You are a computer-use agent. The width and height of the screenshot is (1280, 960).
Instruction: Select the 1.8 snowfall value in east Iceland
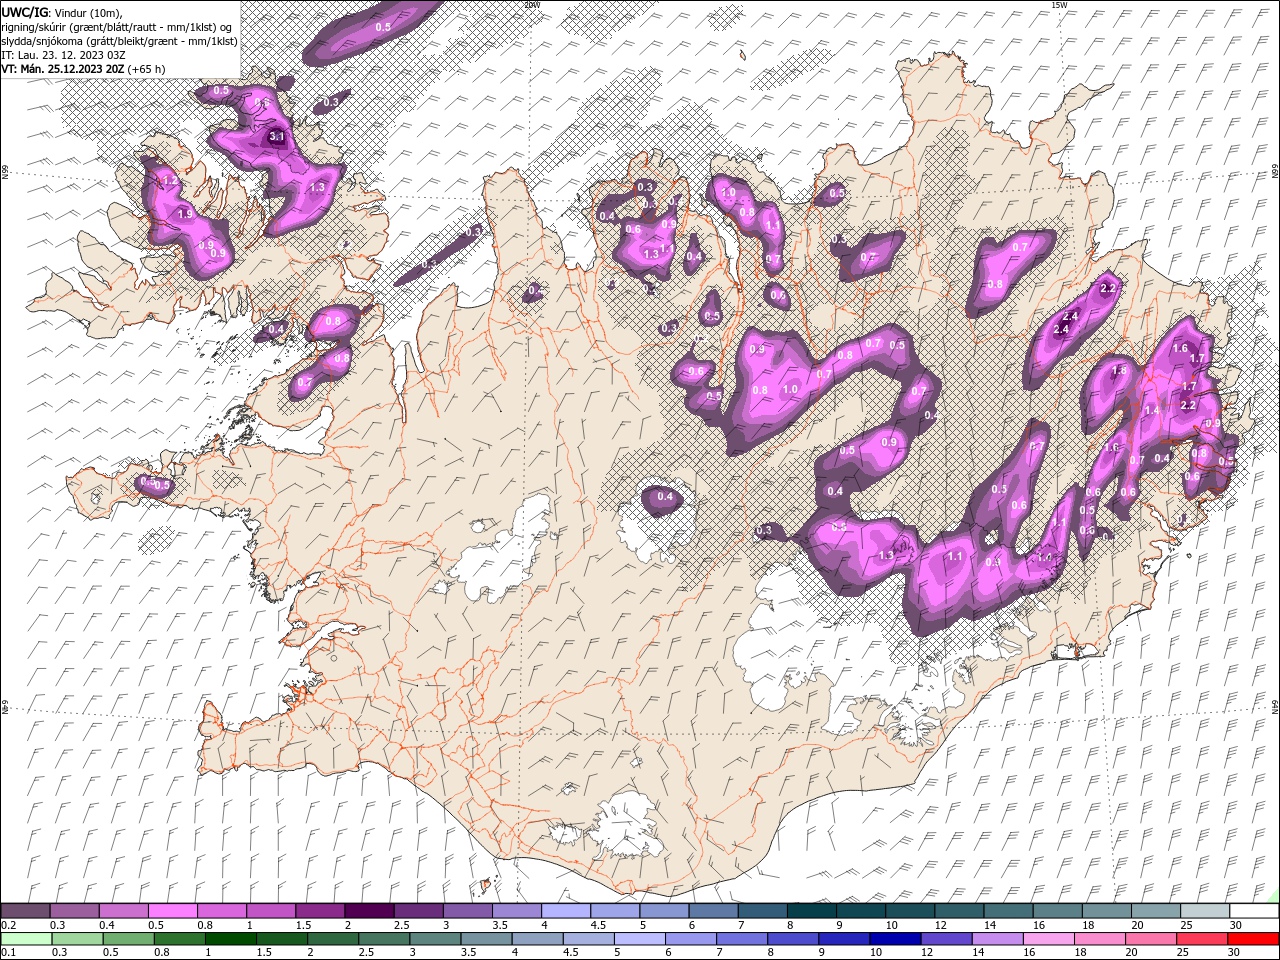click(x=1120, y=371)
